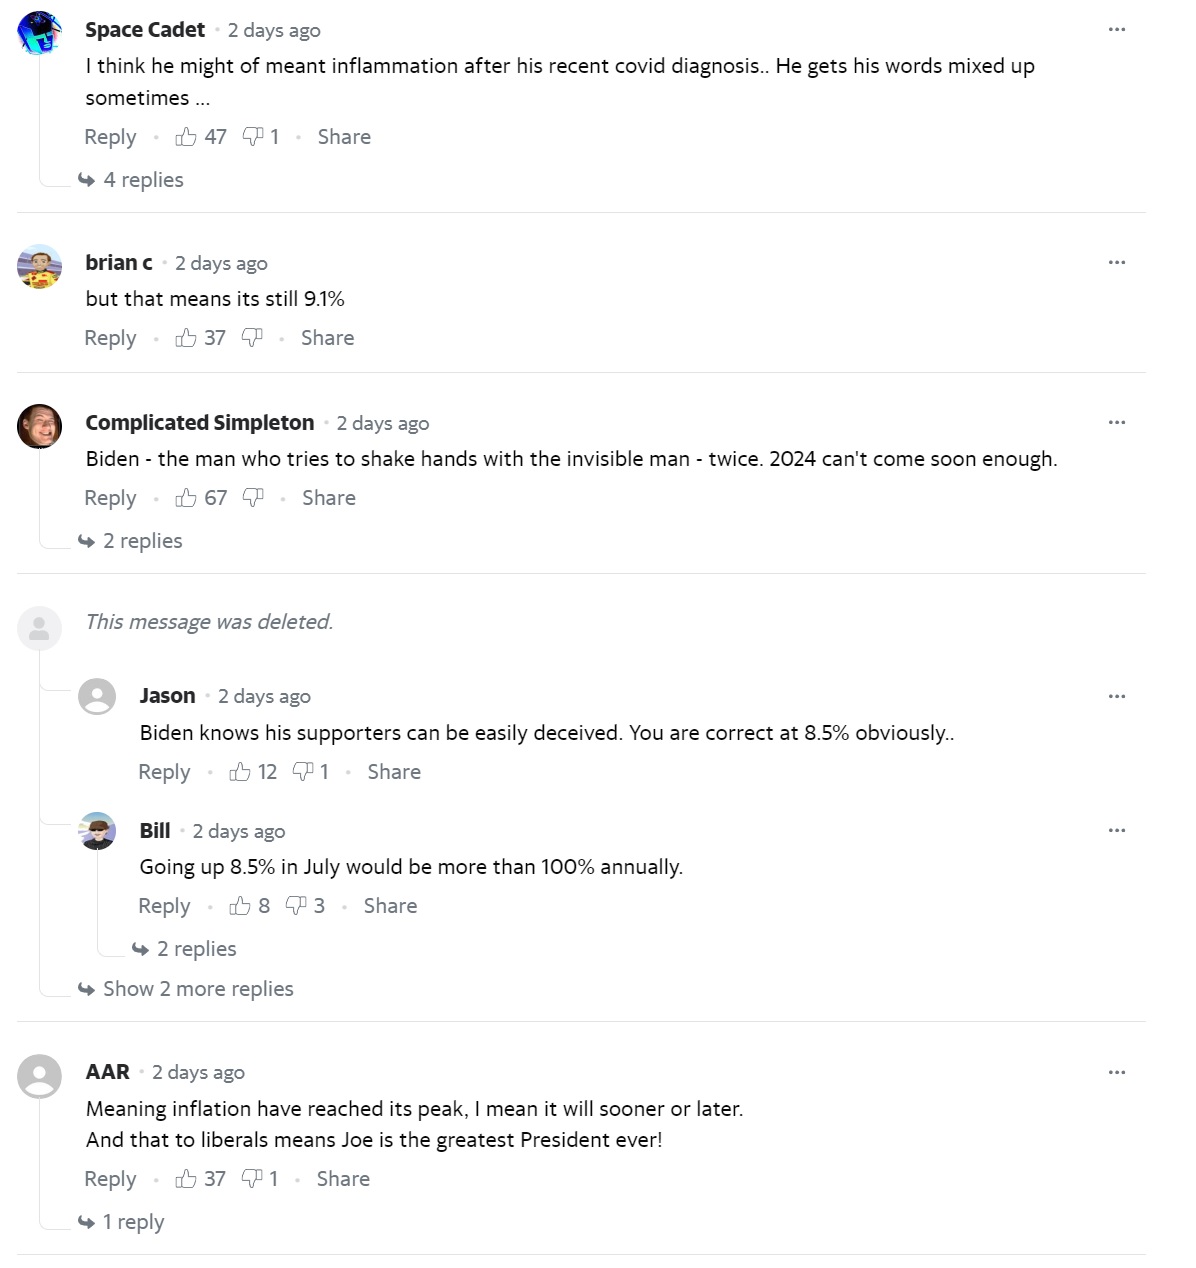Screen dimensions: 1196x1268
Task: Open the three-dot menu on Bill's reply
Action: coord(1117,830)
